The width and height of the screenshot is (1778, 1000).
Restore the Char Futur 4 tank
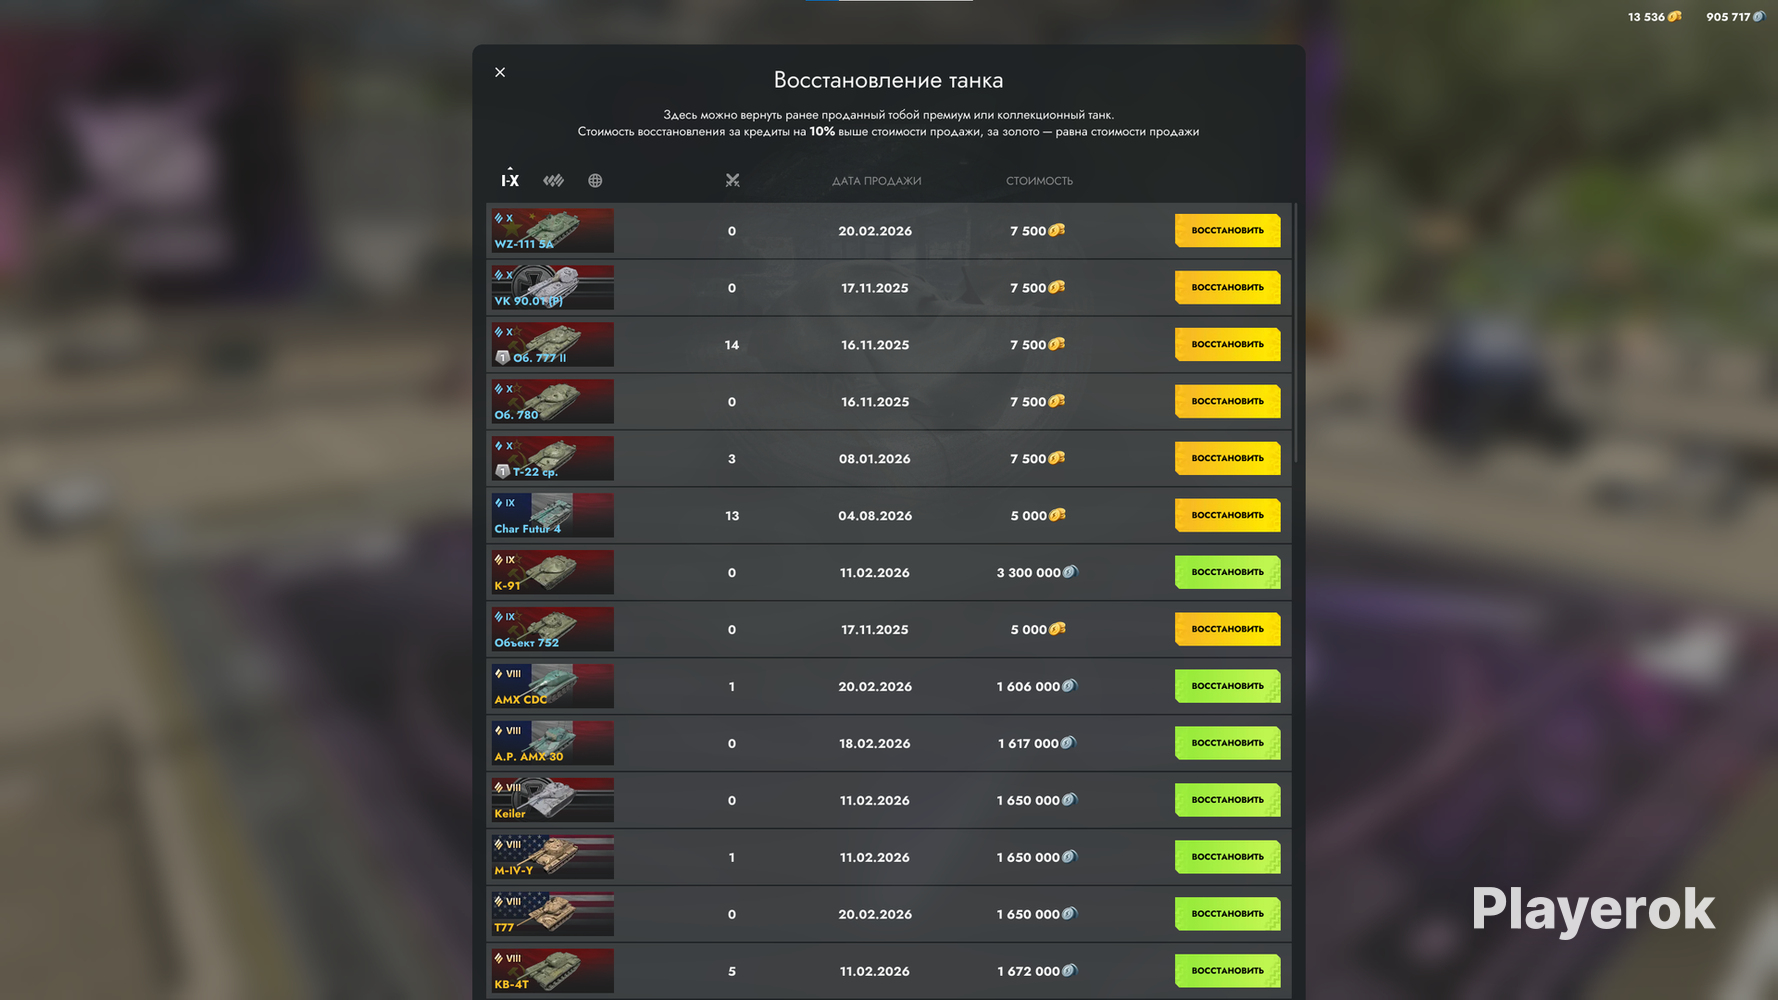click(1227, 516)
